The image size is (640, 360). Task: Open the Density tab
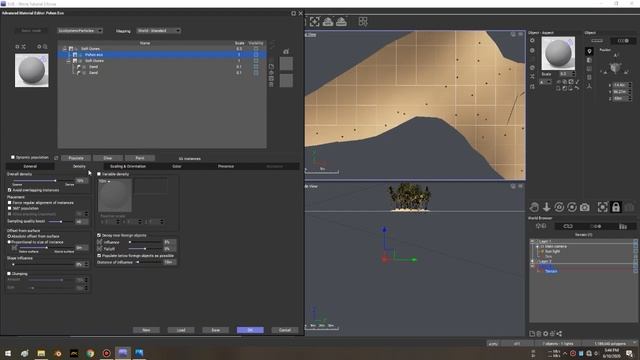coord(79,167)
